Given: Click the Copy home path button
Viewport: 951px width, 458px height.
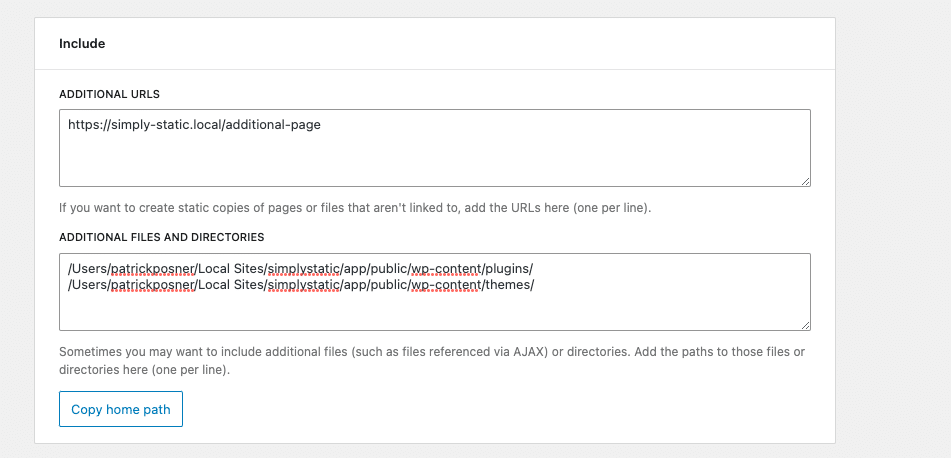Looking at the screenshot, I should tap(121, 409).
